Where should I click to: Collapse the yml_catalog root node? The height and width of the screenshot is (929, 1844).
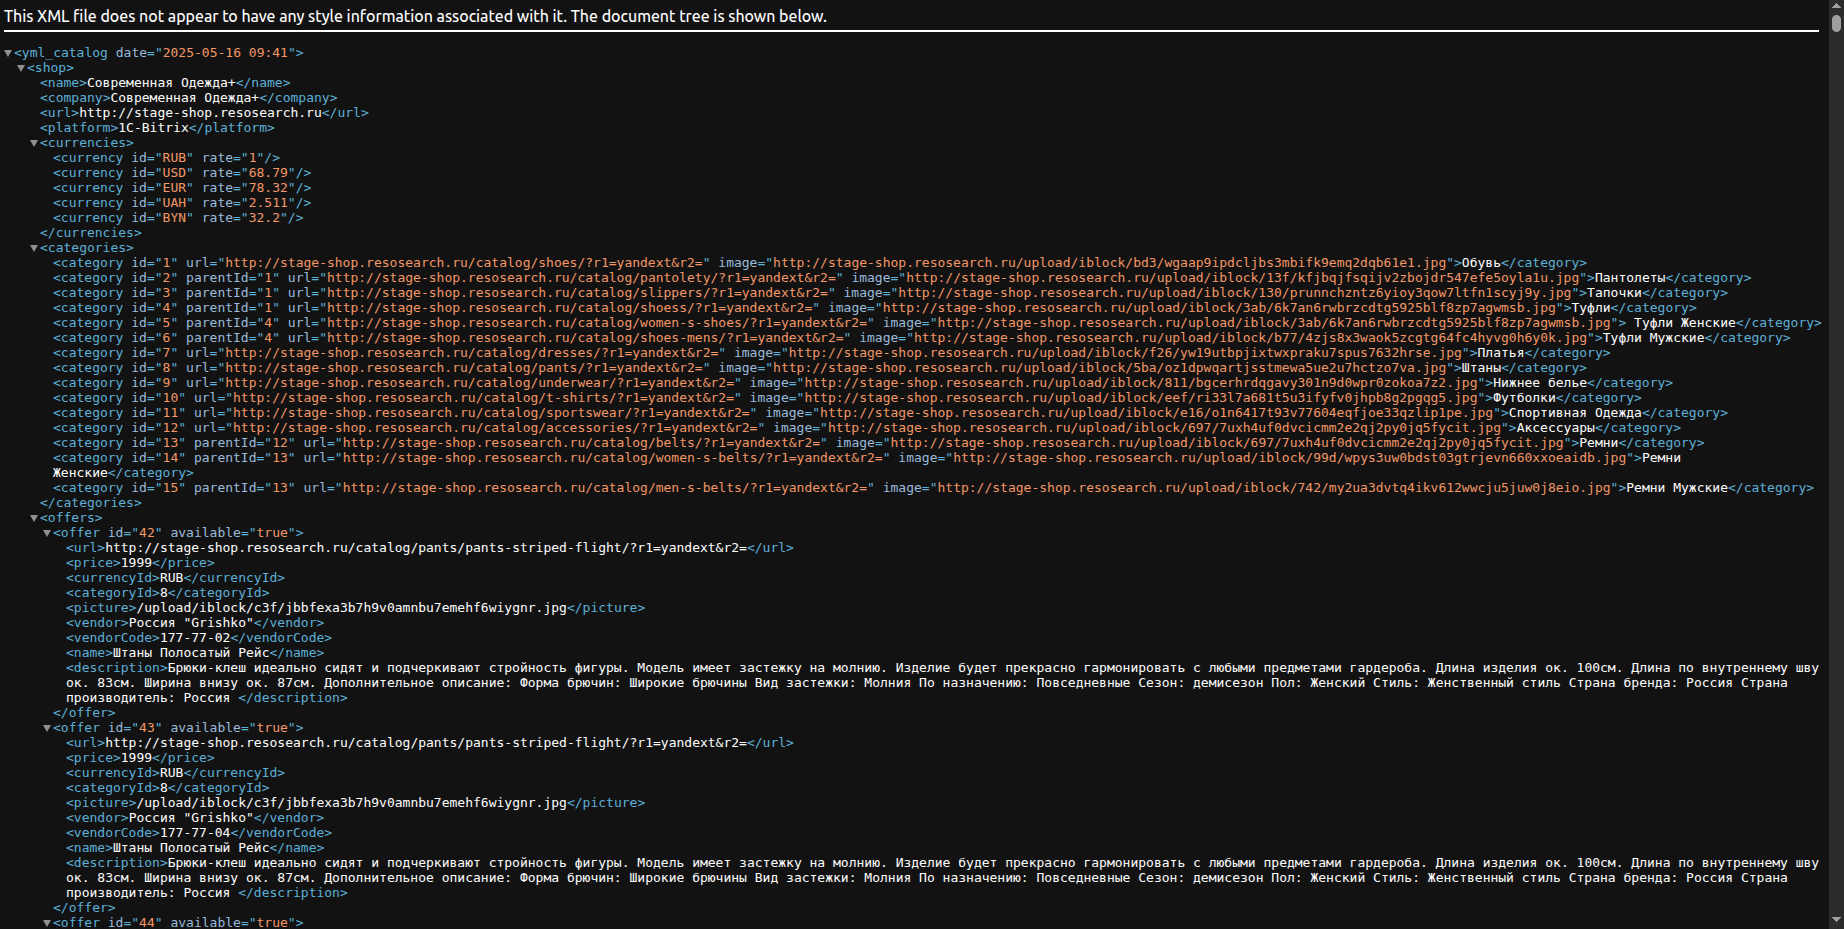8,53
